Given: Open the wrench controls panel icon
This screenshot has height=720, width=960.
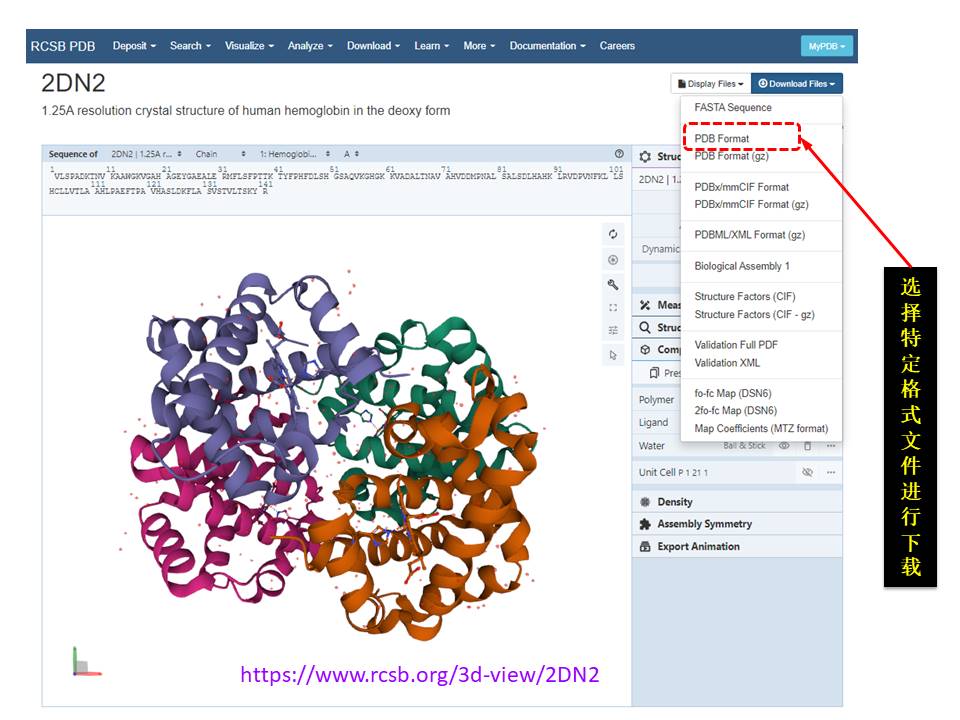Looking at the screenshot, I should coord(613,284).
